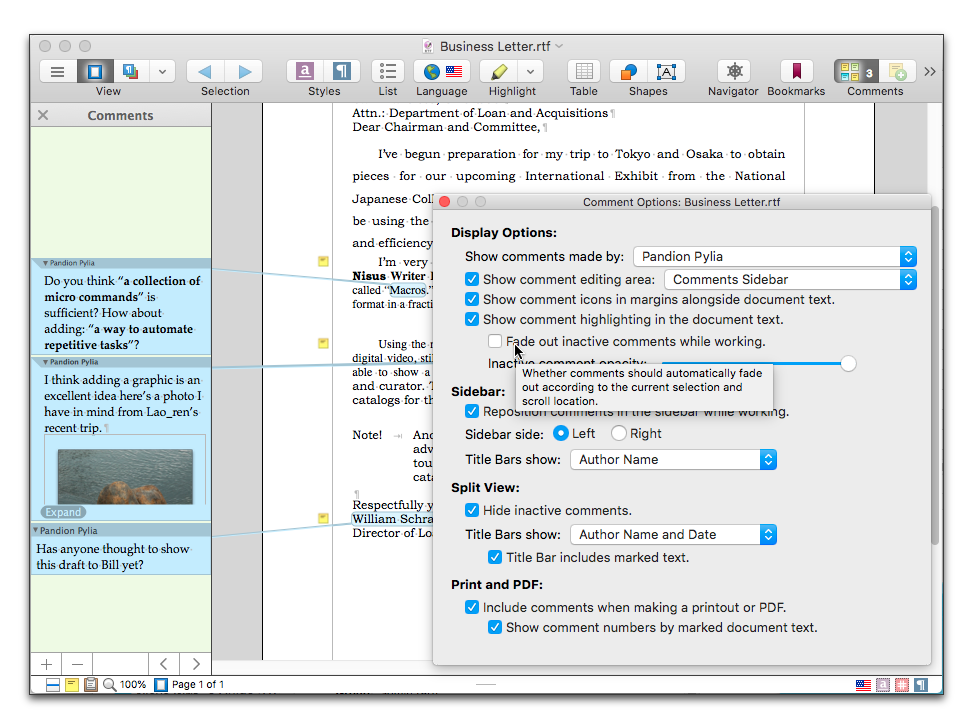Image resolution: width=973 pixels, height=727 pixels.
Task: Toggle reposition comments in sidebar
Action: coord(472,411)
